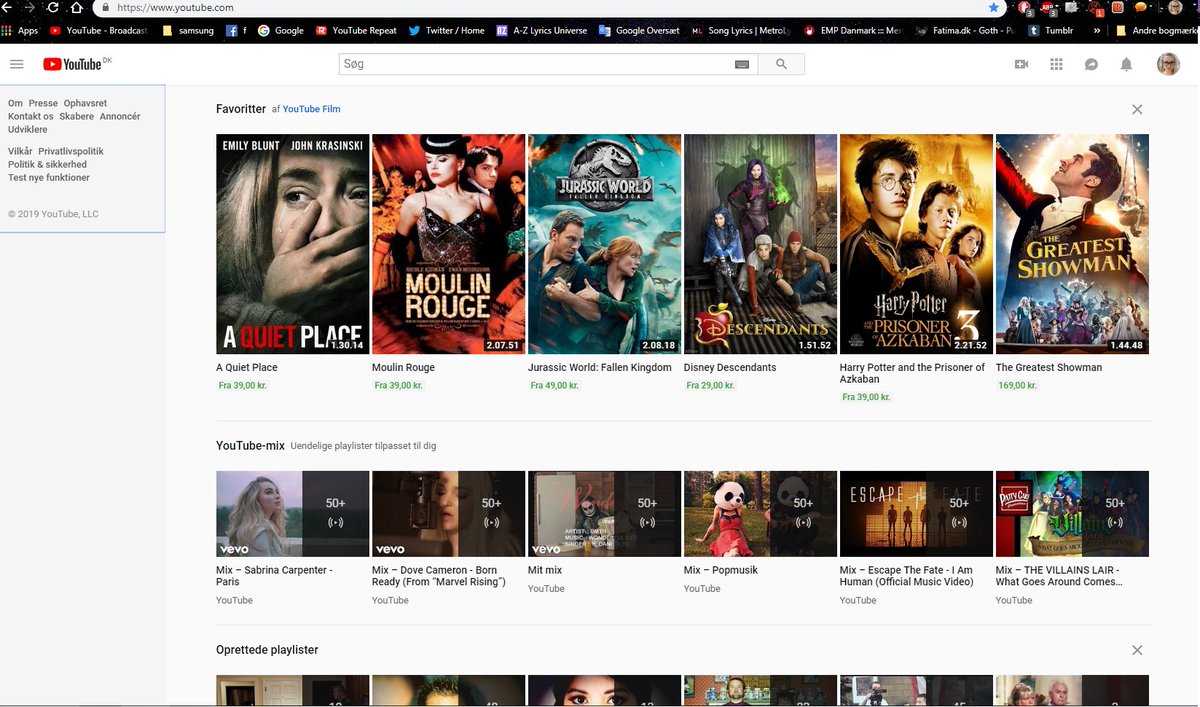Open the on-screen keyboard in search box
1200x707 pixels.
pyautogui.click(x=742, y=64)
